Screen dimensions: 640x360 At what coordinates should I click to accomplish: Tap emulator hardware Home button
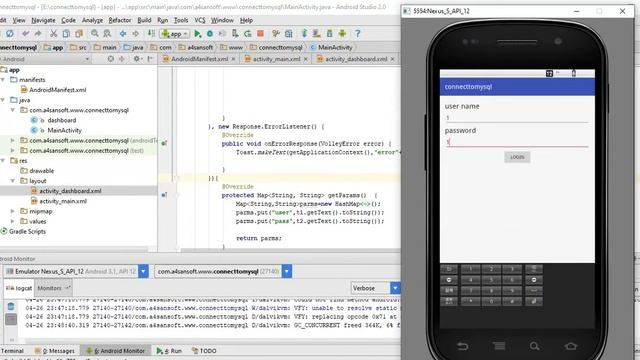[x=571, y=346]
